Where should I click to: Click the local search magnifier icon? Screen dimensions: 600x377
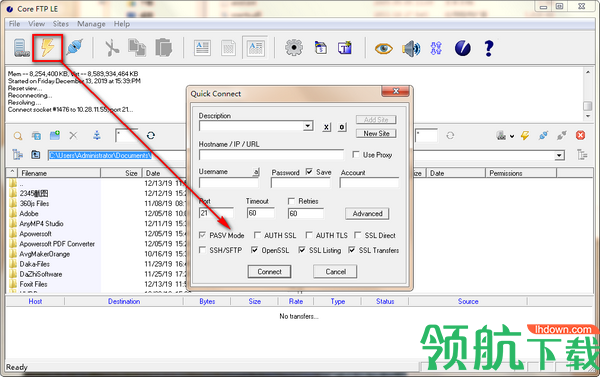point(18,135)
